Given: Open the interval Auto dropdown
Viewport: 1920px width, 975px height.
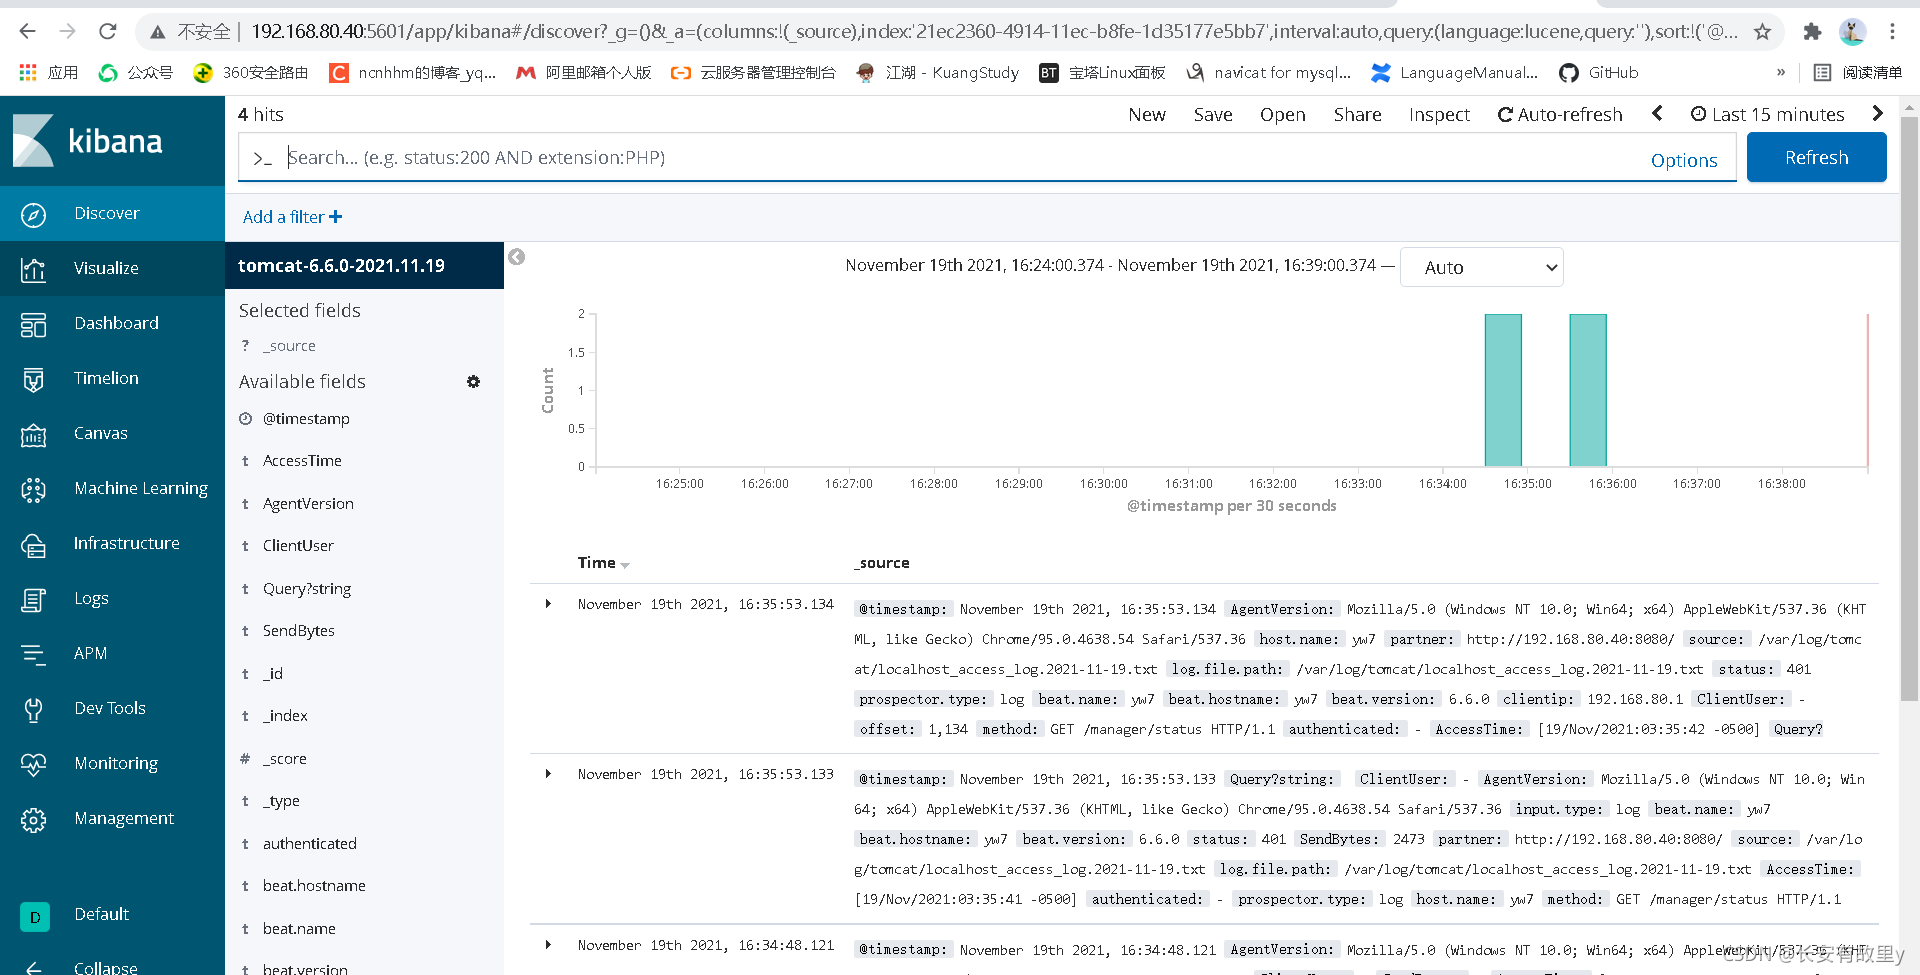Looking at the screenshot, I should [1481, 267].
